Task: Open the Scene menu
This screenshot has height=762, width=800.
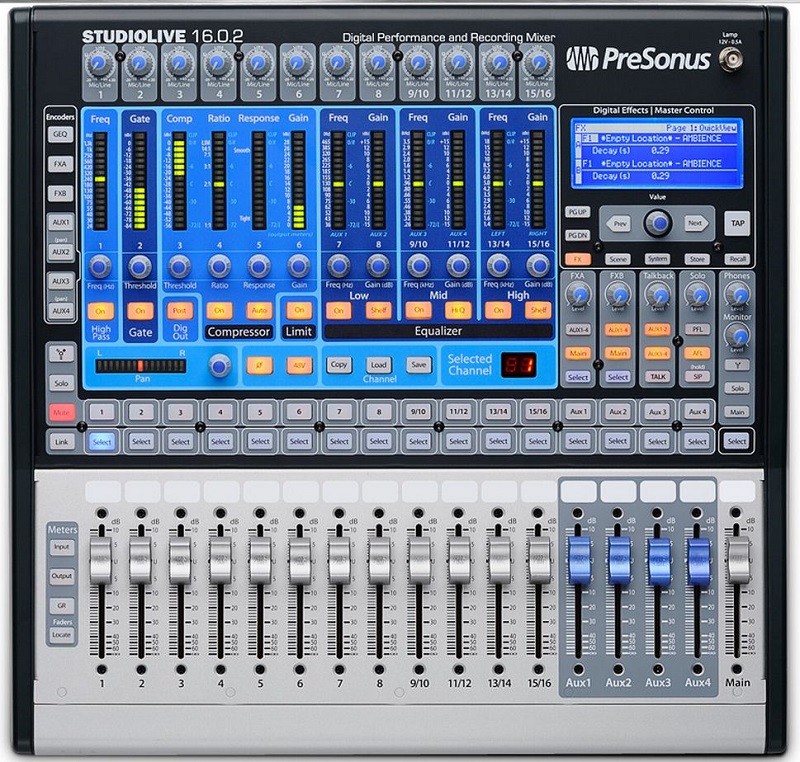Action: point(617,258)
